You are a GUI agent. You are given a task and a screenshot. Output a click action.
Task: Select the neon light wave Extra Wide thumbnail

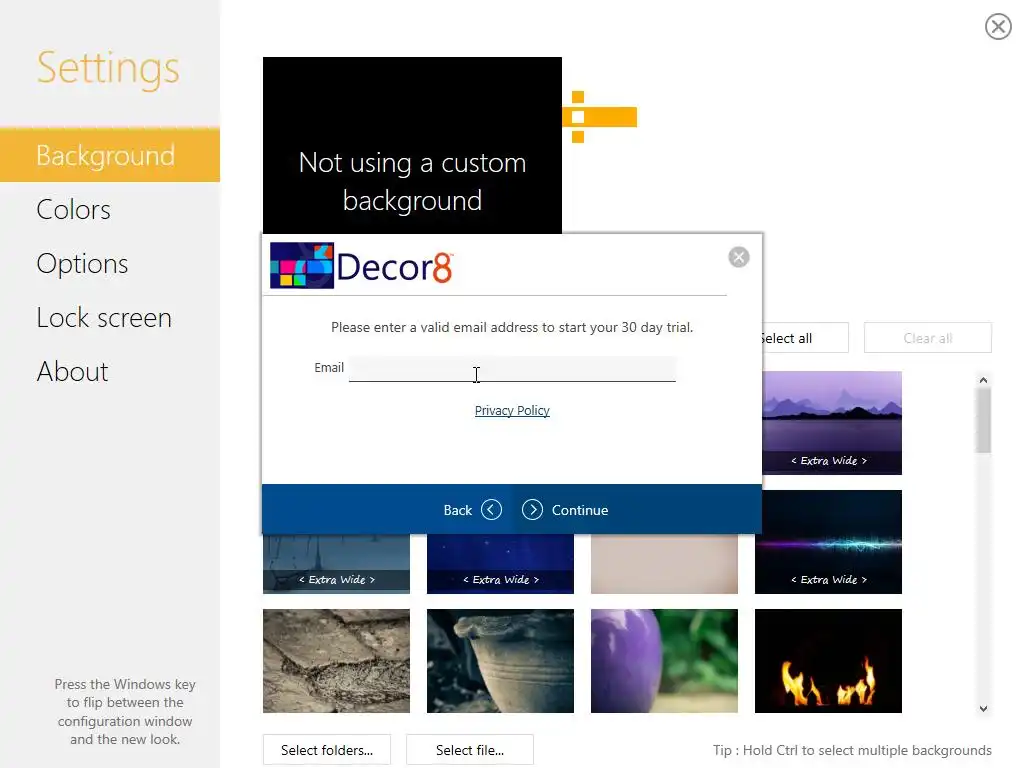828,542
